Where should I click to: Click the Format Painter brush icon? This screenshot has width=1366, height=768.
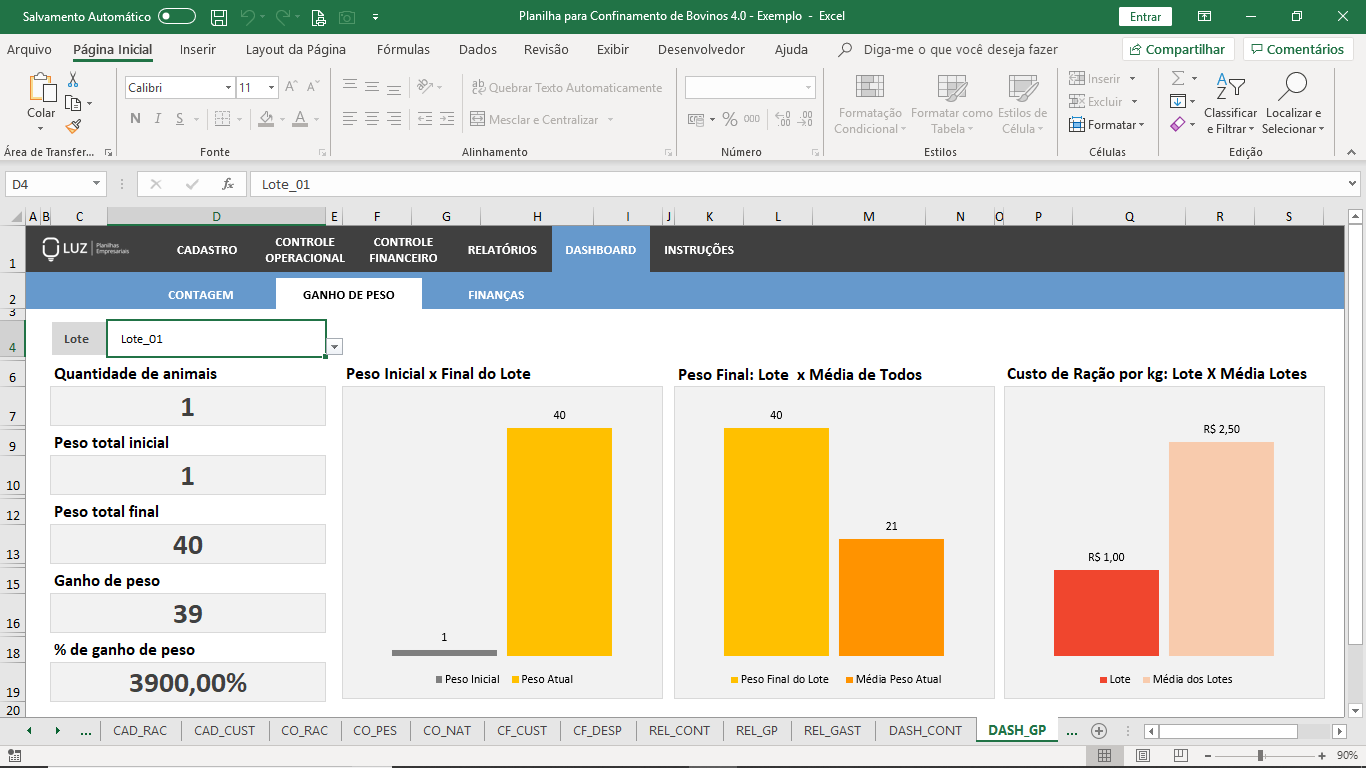(x=73, y=126)
